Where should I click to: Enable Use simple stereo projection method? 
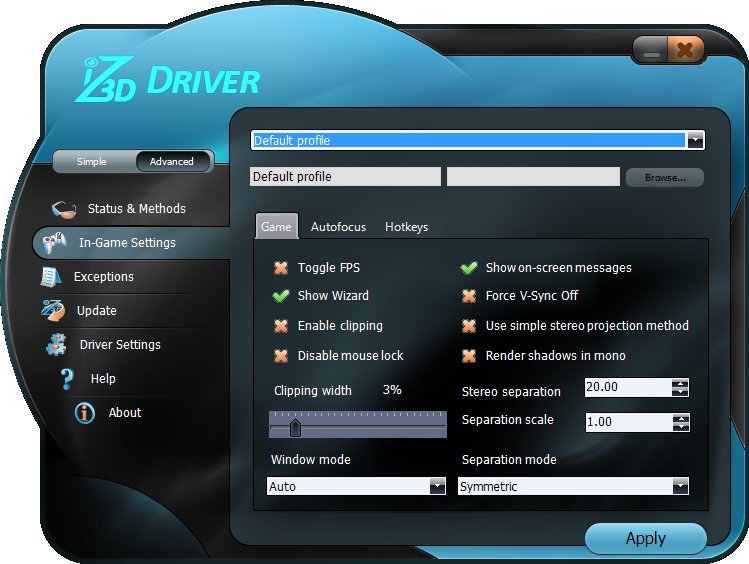pyautogui.click(x=469, y=326)
